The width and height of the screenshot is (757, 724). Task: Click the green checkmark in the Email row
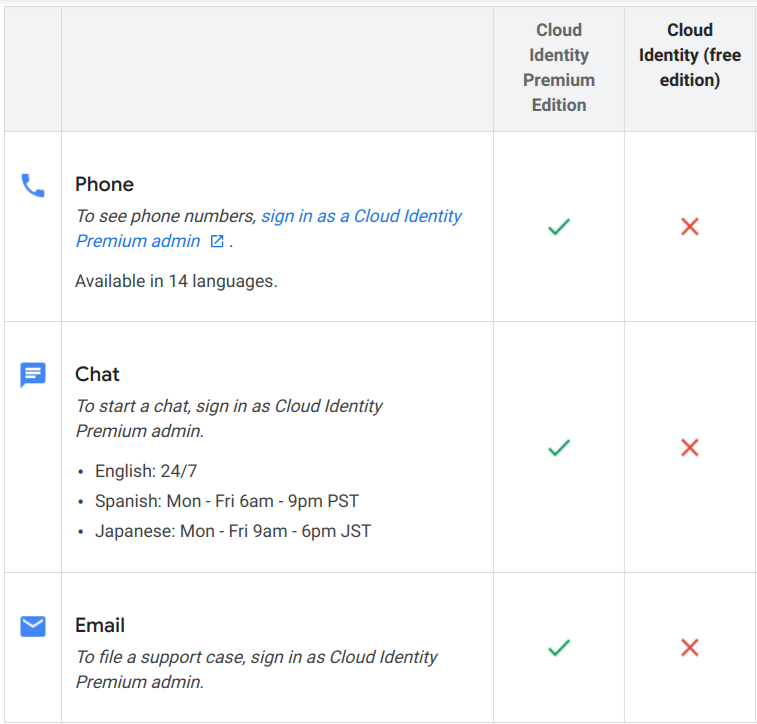[559, 648]
